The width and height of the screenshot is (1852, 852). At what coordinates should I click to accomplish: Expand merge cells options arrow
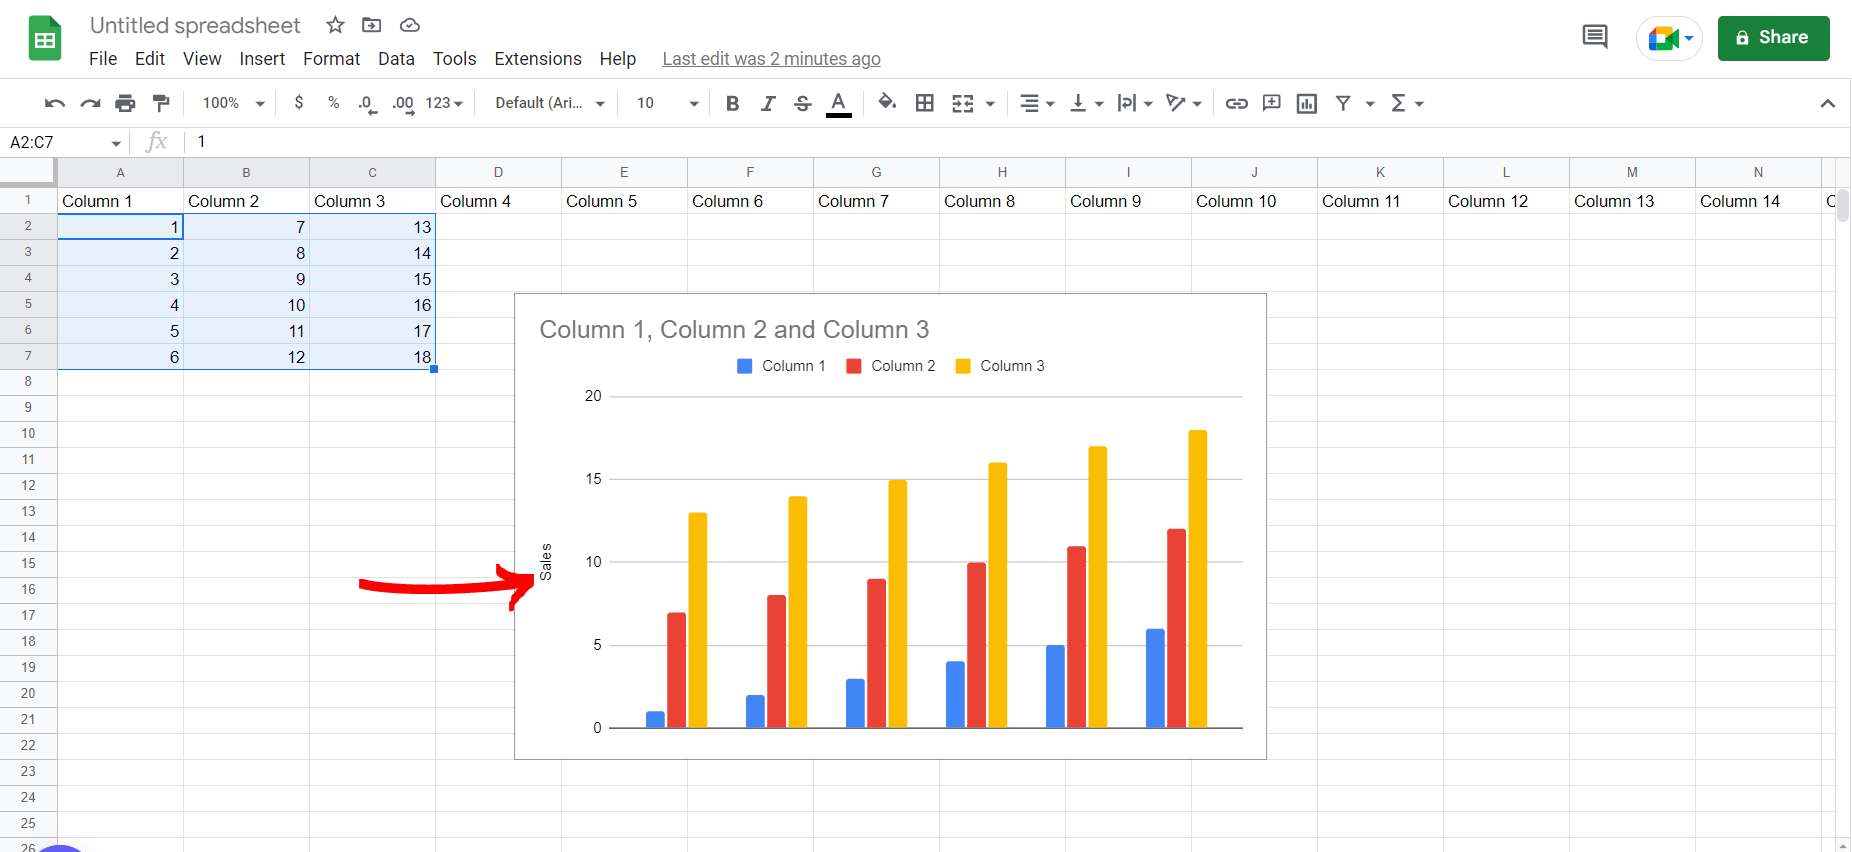990,104
